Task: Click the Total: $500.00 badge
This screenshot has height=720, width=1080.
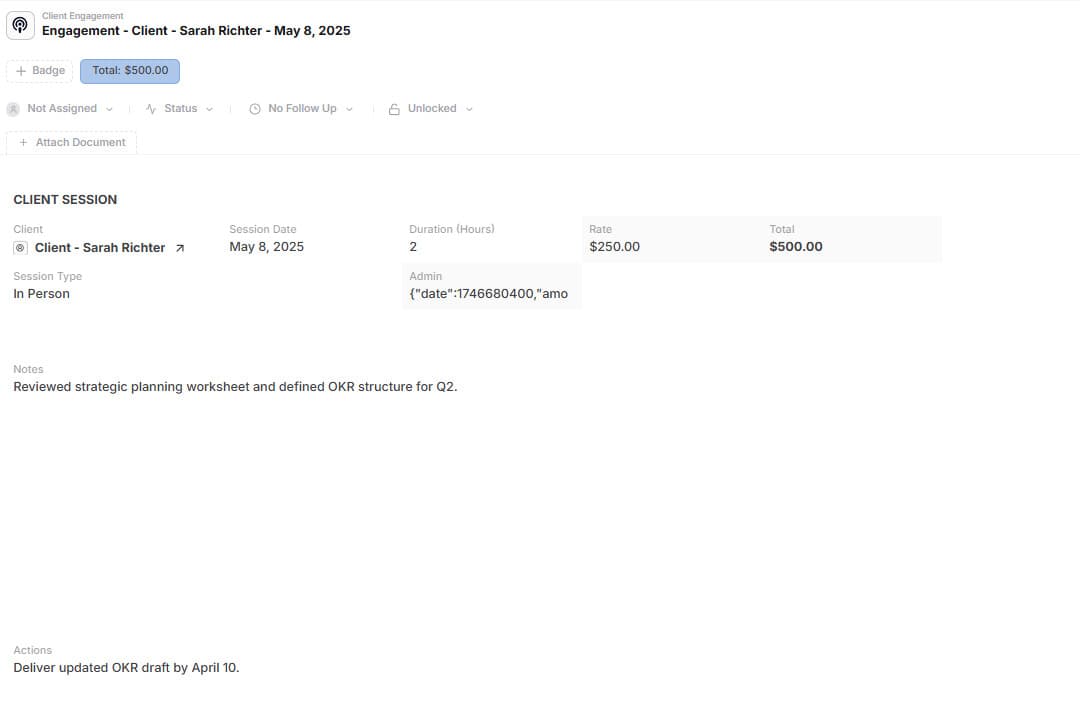Action: coord(130,71)
